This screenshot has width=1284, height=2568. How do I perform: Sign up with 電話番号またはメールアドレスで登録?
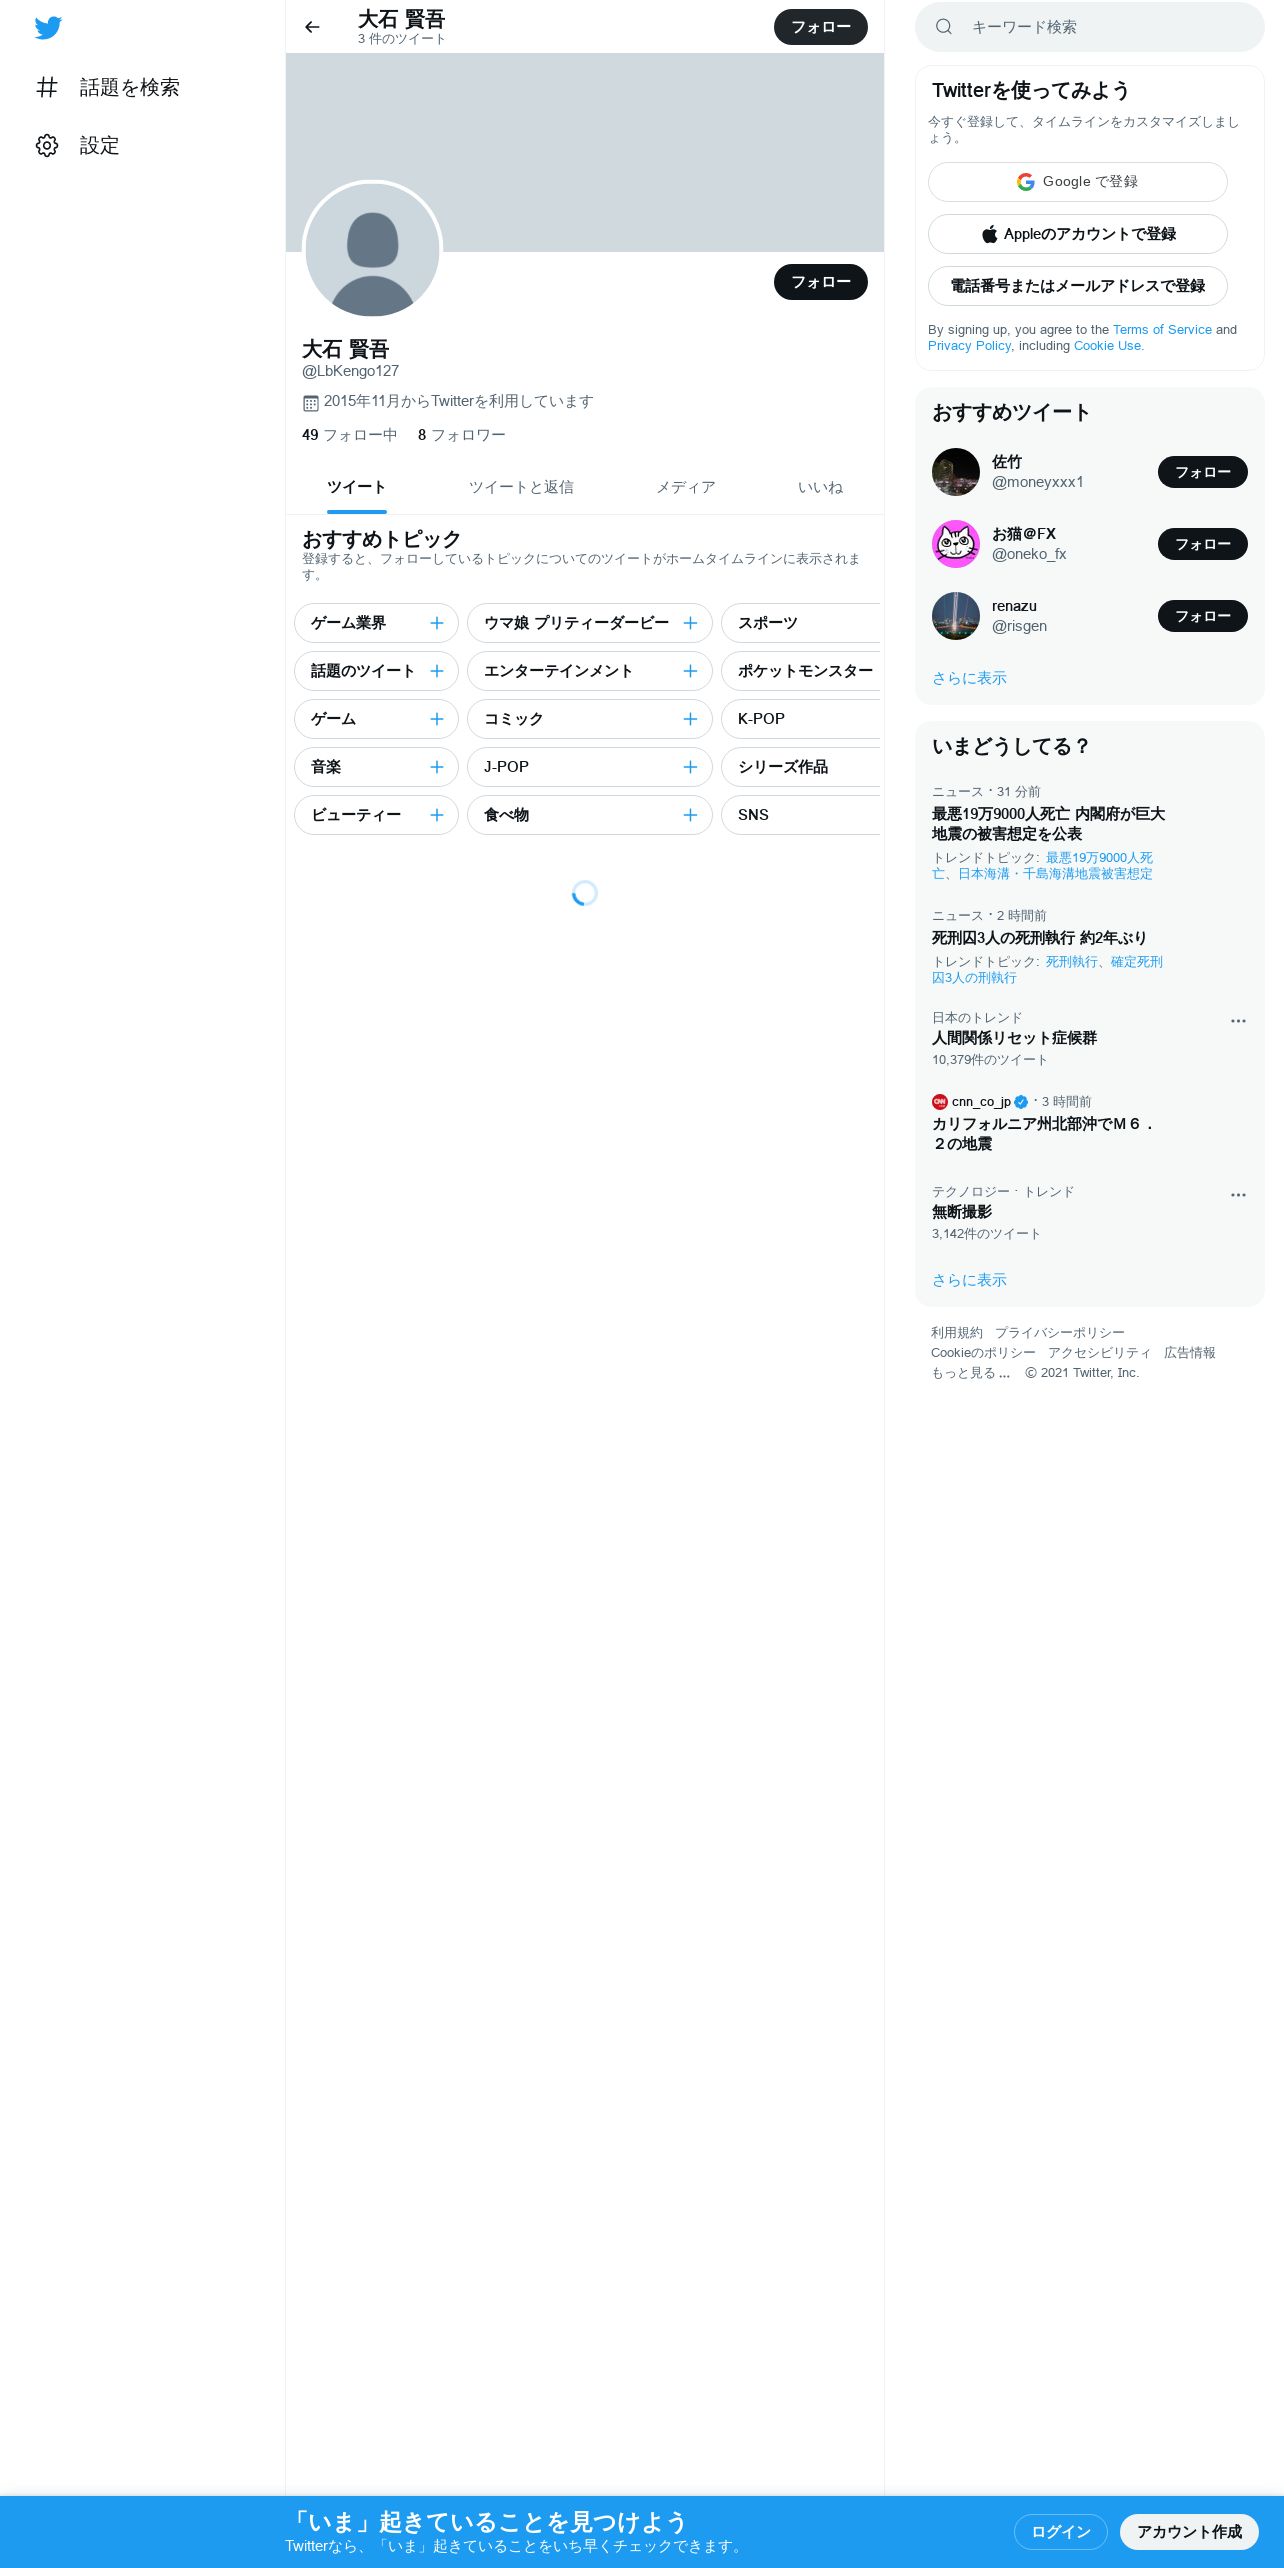(1078, 286)
